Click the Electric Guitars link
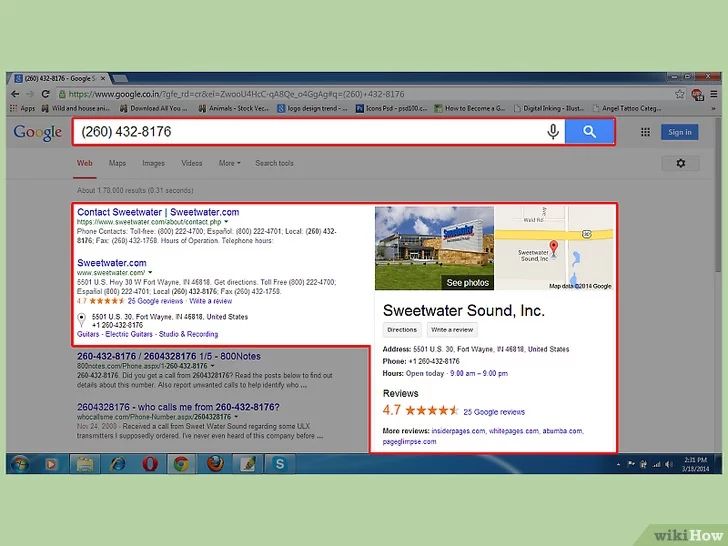Image resolution: width=728 pixels, height=546 pixels. pyautogui.click(x=129, y=334)
